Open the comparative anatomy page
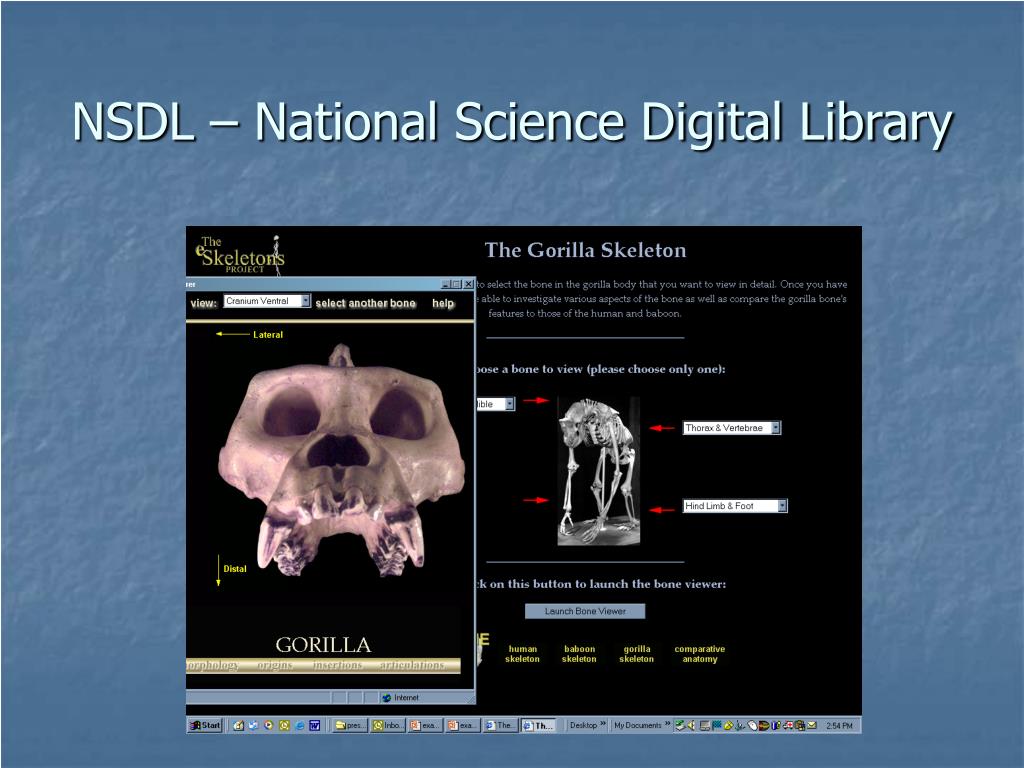This screenshot has width=1024, height=768. pos(699,654)
